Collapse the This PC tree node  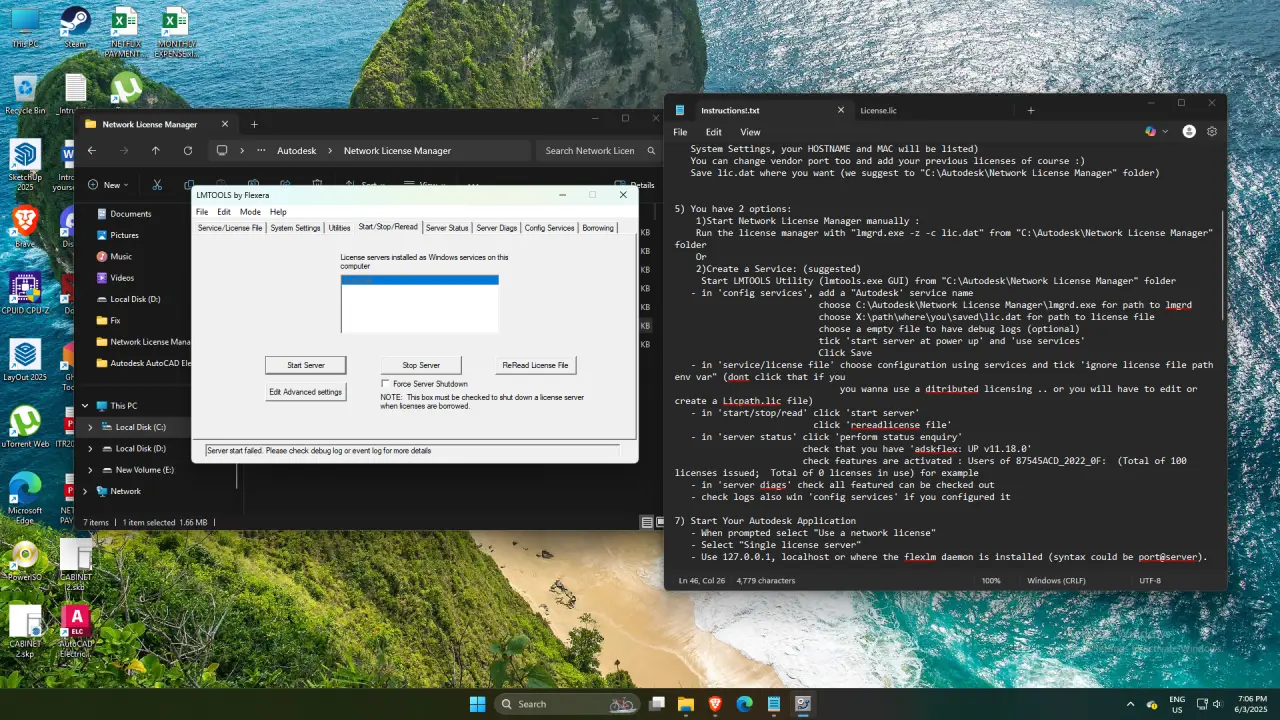coord(85,406)
